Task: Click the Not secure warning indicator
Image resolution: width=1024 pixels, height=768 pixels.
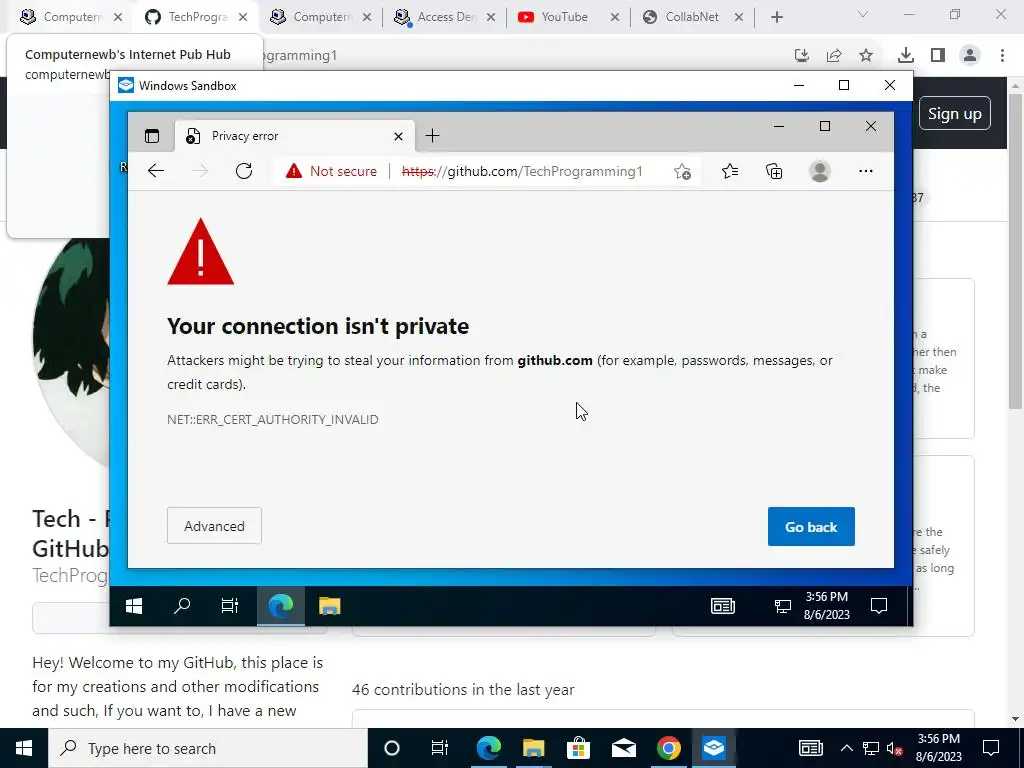Action: [331, 171]
